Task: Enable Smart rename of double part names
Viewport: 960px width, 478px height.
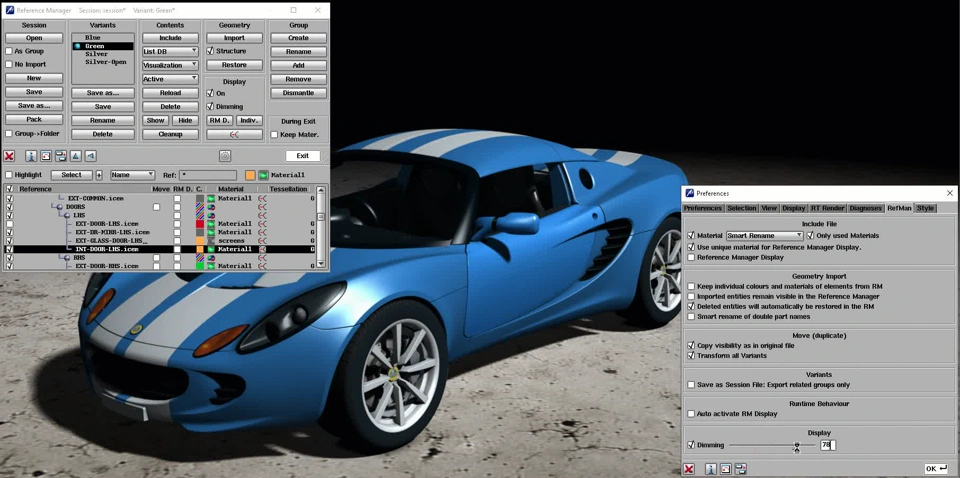Action: pos(691,316)
